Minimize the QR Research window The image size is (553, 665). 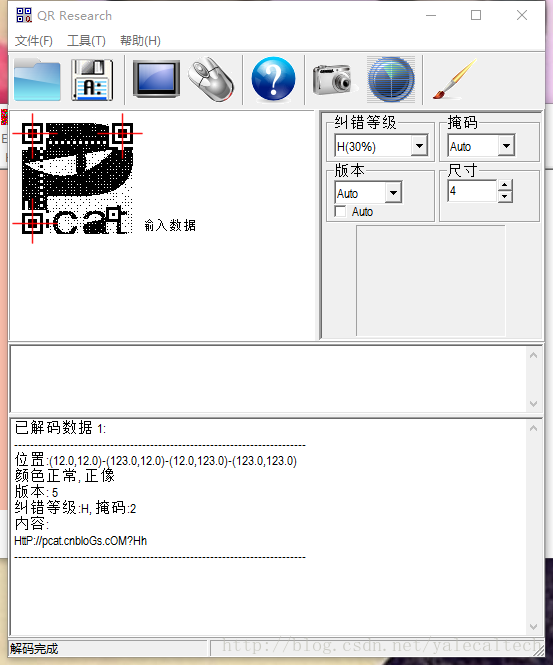431,15
